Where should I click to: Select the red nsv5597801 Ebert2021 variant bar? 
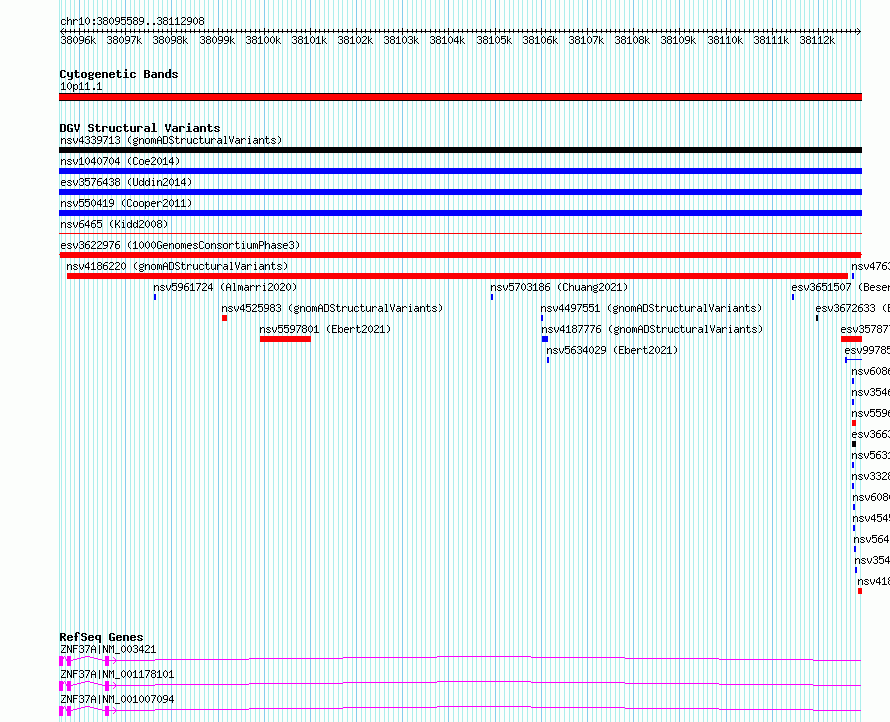[285, 339]
